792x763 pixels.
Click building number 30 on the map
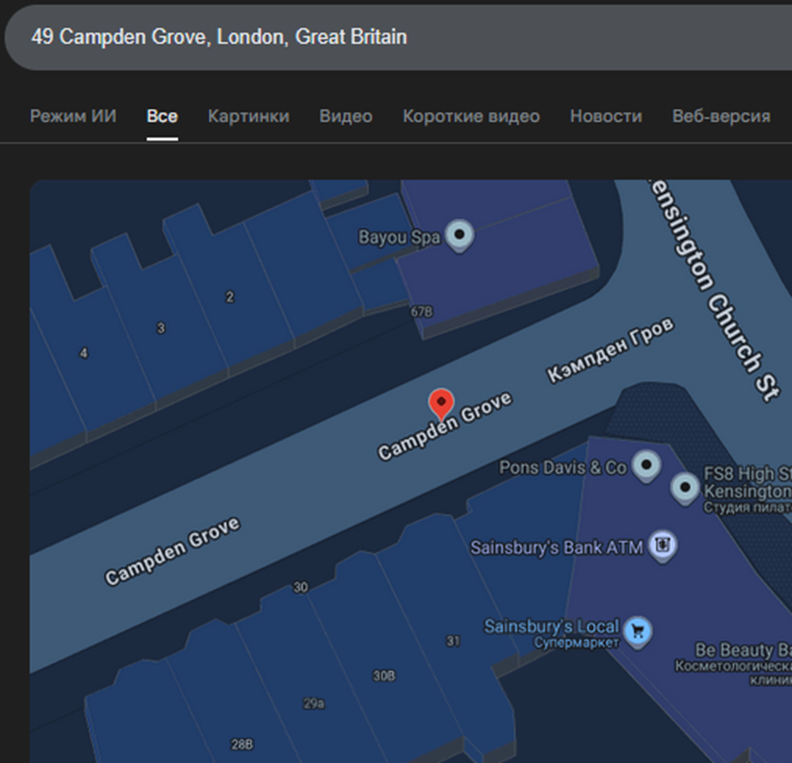click(x=301, y=587)
